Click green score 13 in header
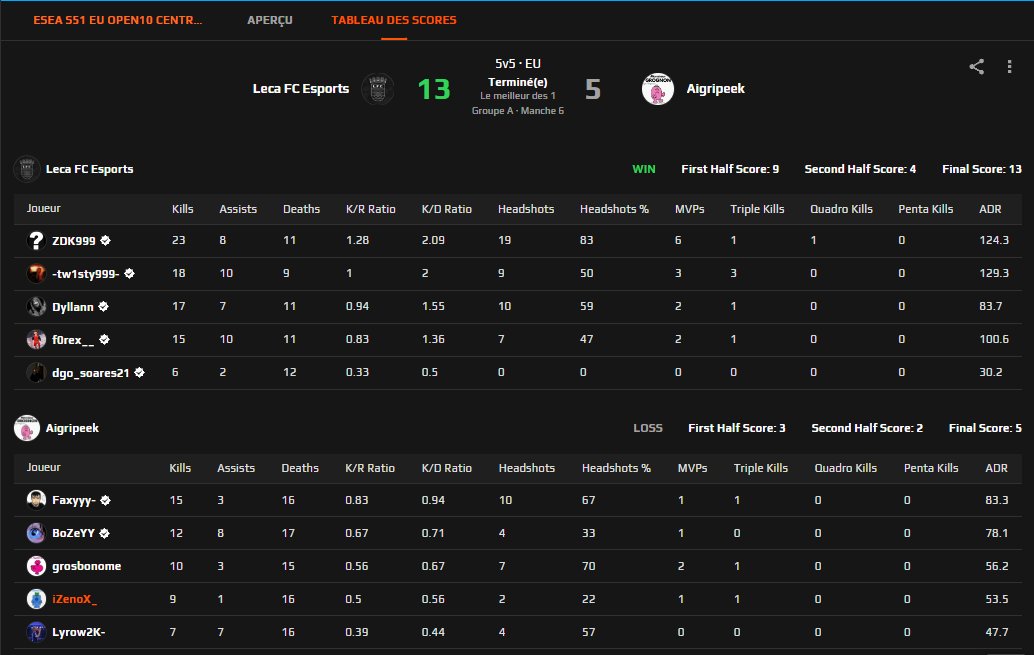 coord(433,89)
